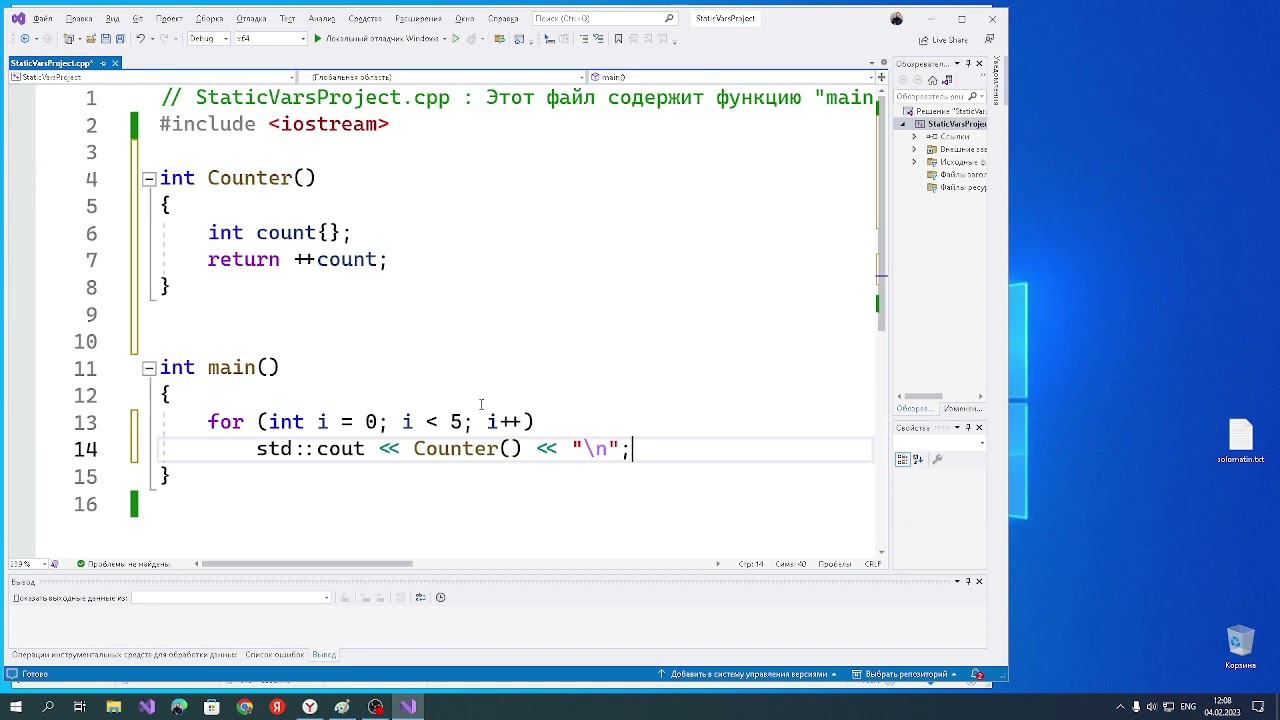Pin the StaticVarsProject.cpp tab
The height and width of the screenshot is (720, 1280).
101,63
